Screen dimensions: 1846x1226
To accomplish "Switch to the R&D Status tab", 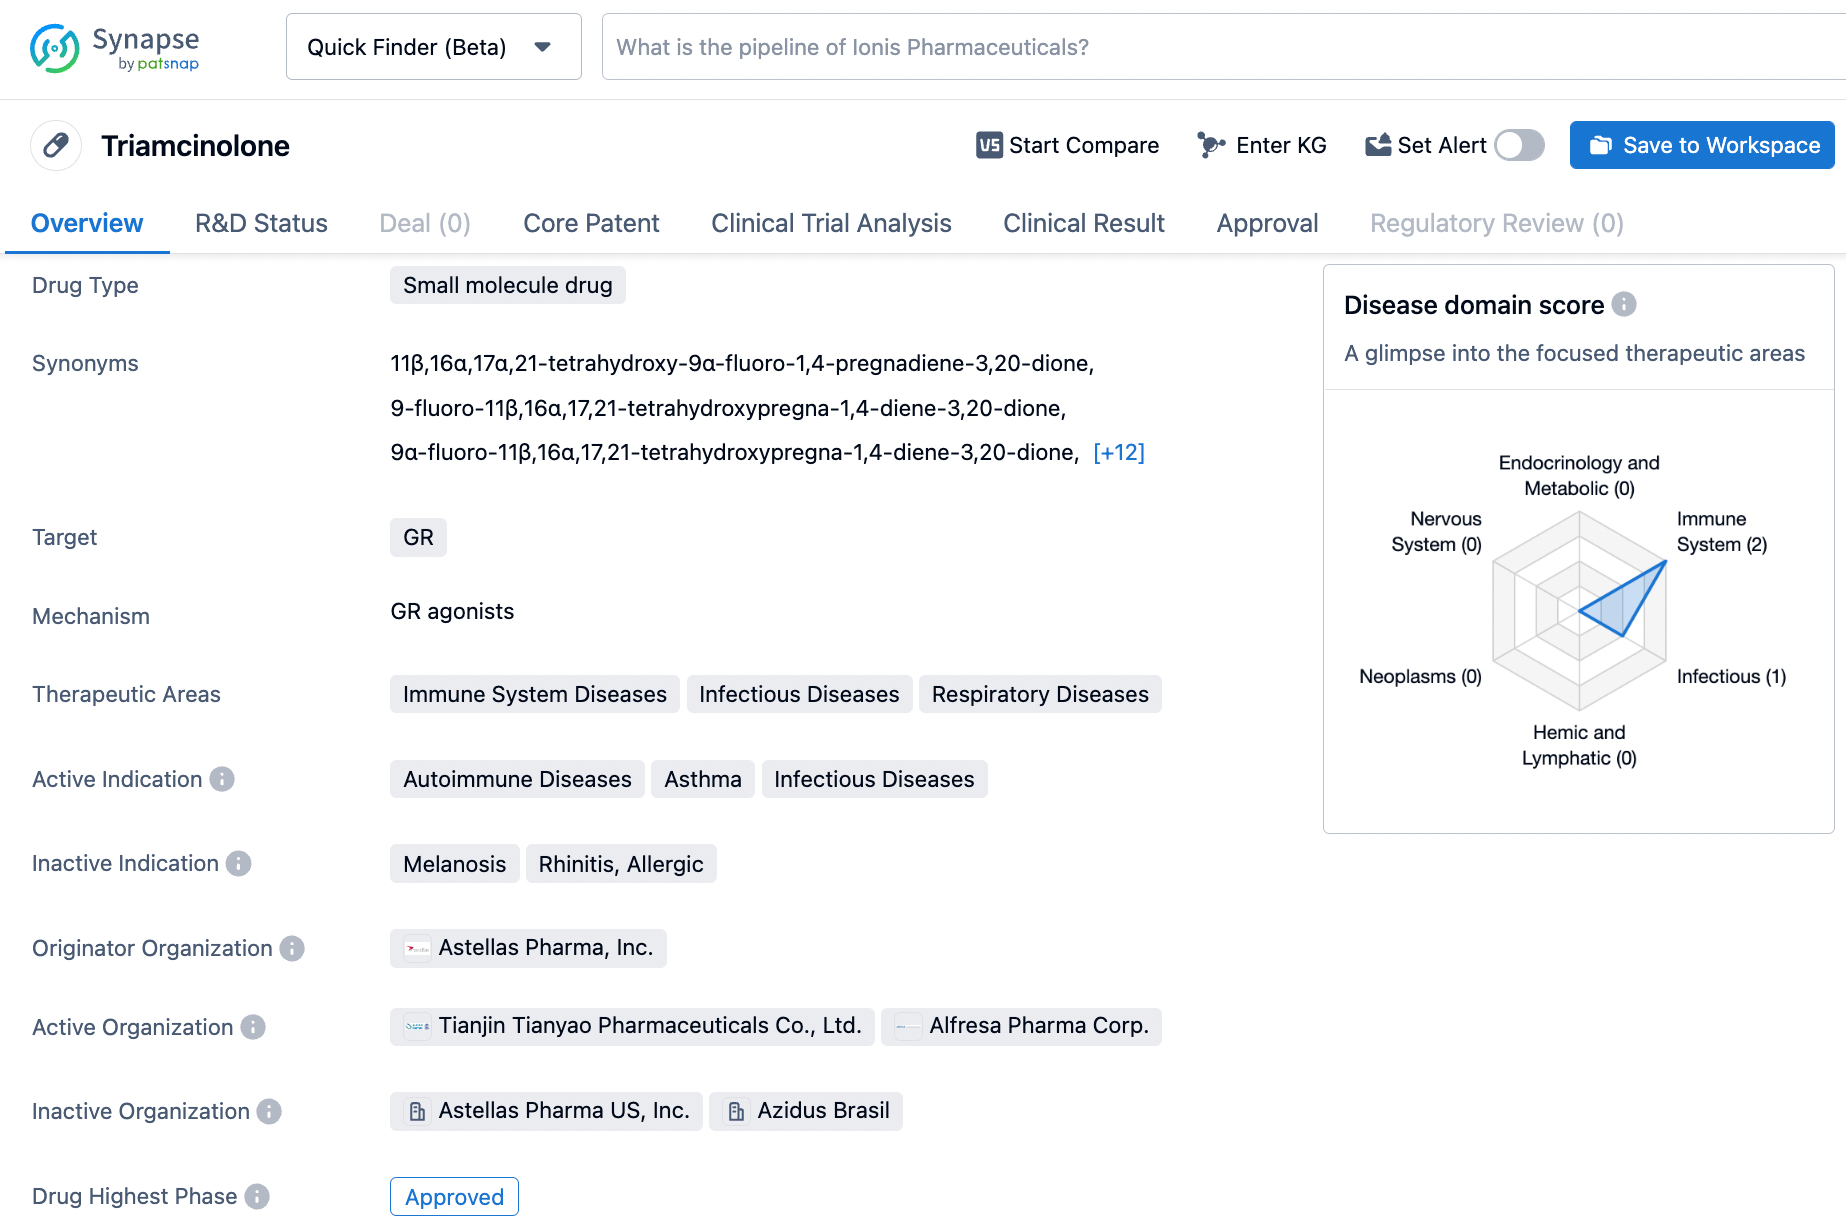I will click(x=261, y=223).
